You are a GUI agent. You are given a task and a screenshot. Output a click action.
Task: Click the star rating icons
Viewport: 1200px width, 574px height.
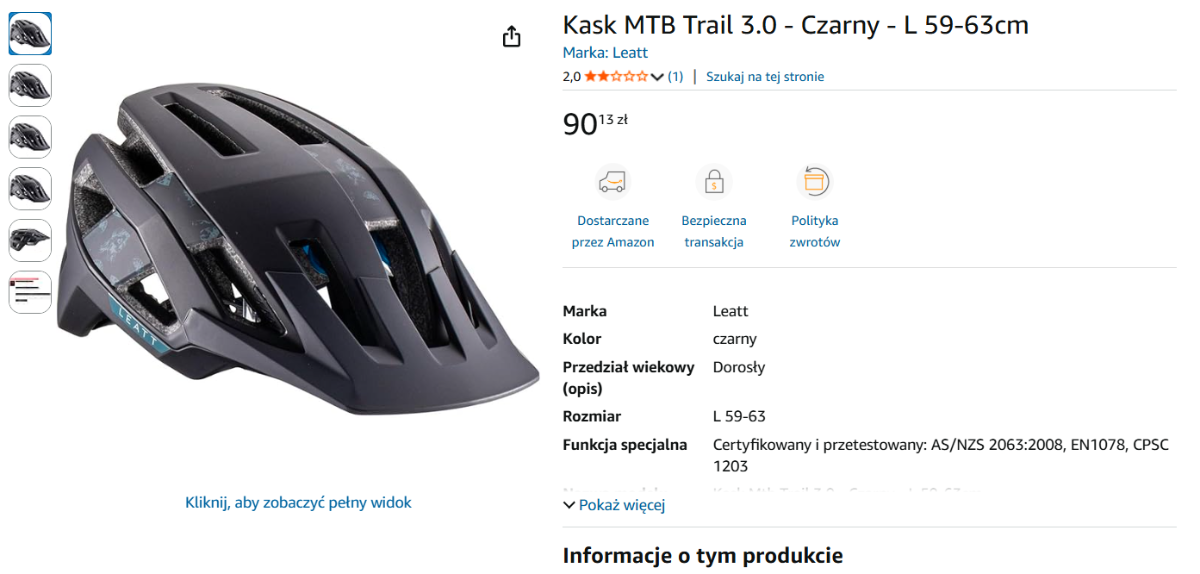pyautogui.click(x=616, y=76)
